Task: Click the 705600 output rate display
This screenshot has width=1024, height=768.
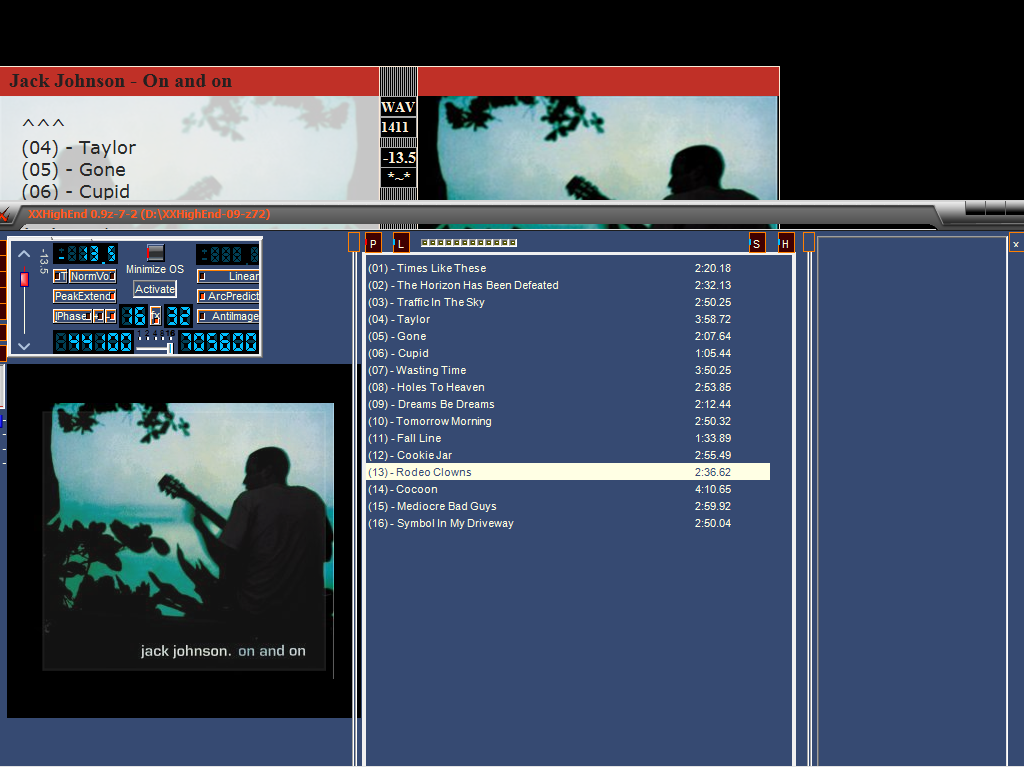Action: click(x=218, y=342)
